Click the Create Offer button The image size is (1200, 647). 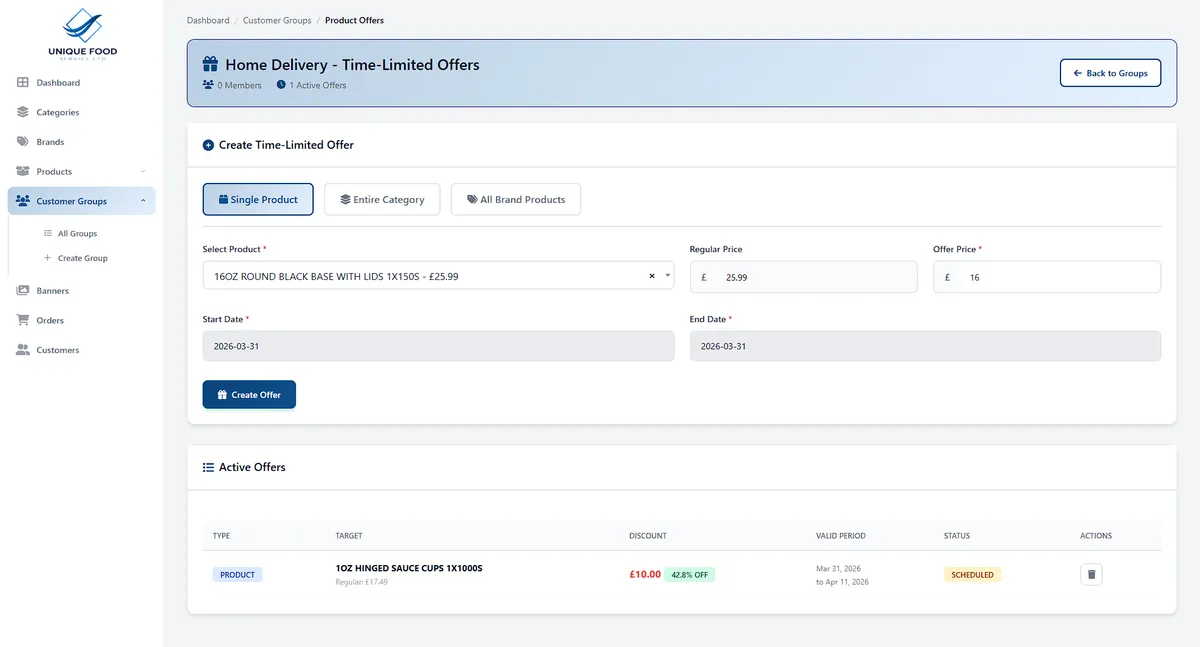249,395
